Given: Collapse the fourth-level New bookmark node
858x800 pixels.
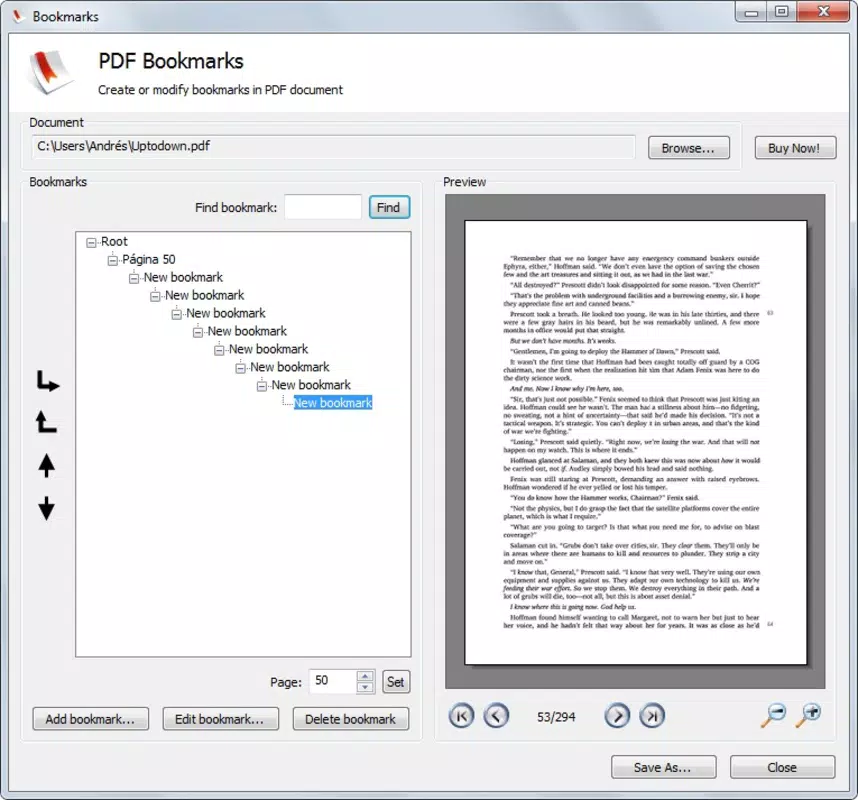Looking at the screenshot, I should [198, 333].
